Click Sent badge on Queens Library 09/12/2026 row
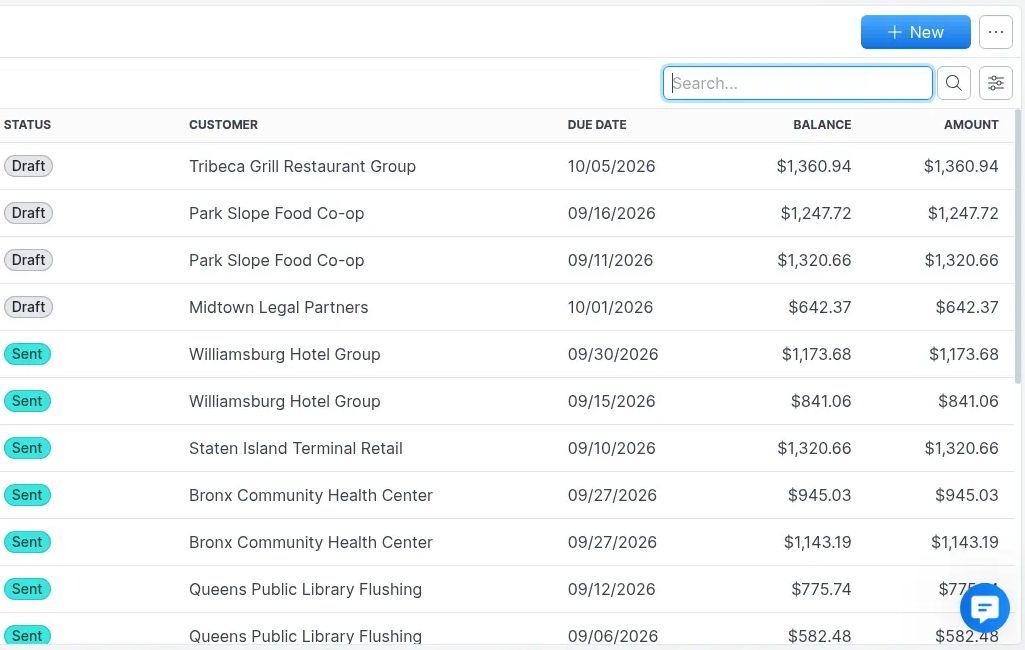This screenshot has height=650, width=1025. point(27,589)
